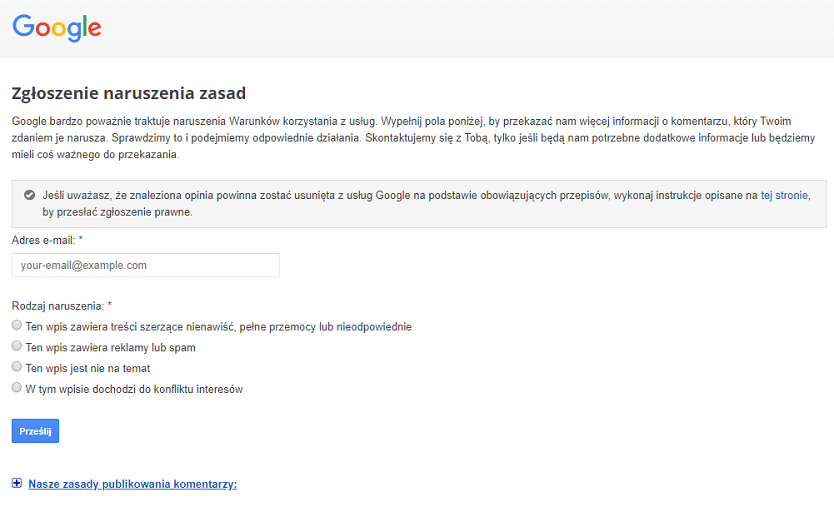
Task: Click the 'Adres e-mail:' label
Action: [44, 240]
